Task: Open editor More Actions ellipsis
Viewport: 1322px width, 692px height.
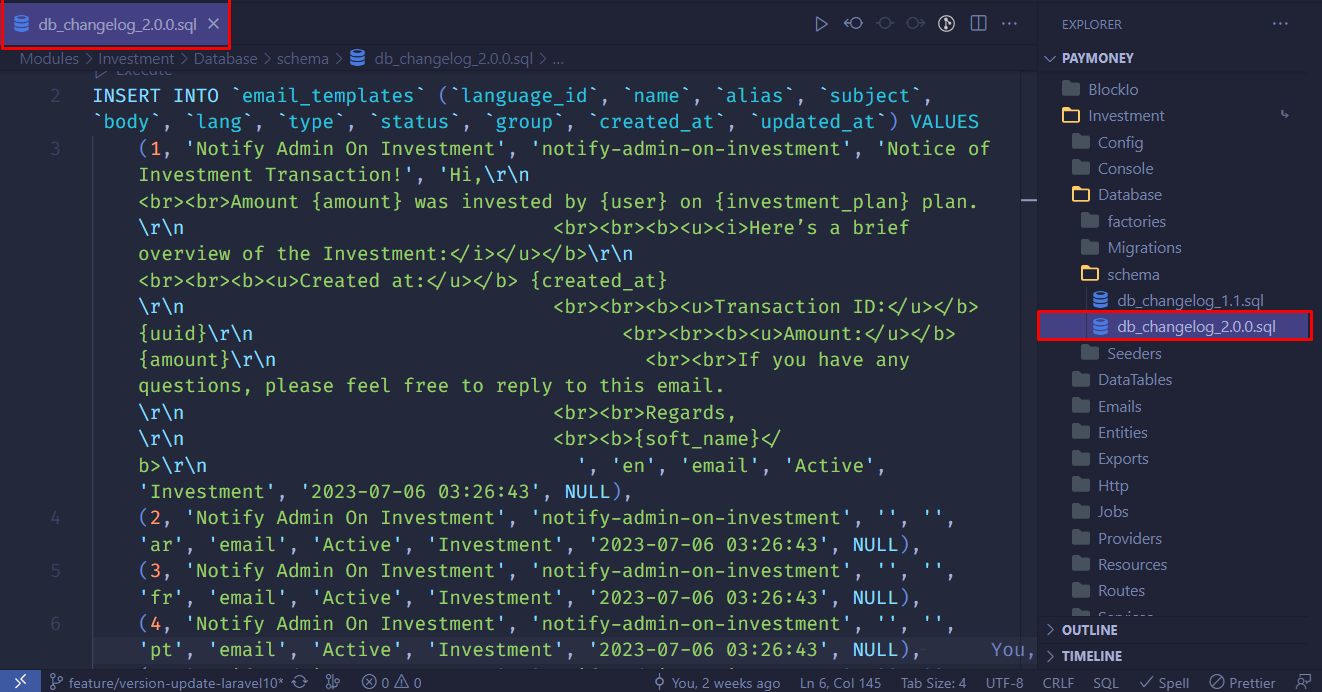Action: pos(1009,24)
